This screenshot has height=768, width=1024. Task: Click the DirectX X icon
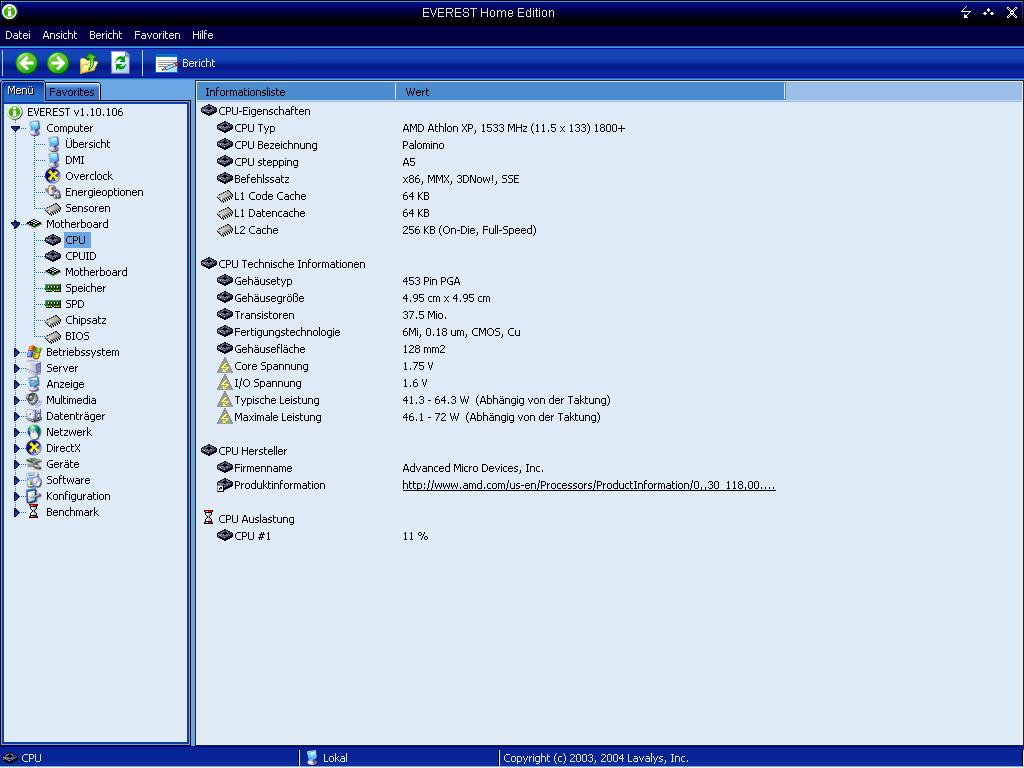[34, 449]
